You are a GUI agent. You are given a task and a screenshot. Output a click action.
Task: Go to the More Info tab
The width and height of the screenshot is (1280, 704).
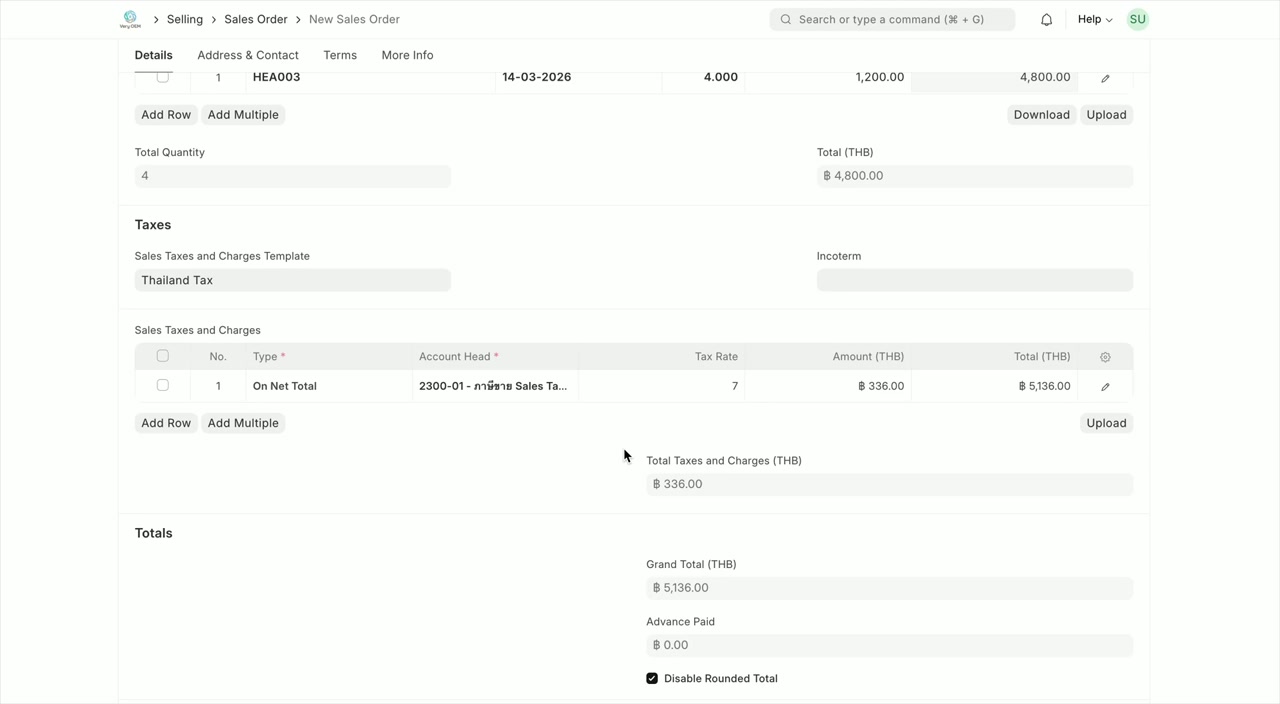pos(407,55)
